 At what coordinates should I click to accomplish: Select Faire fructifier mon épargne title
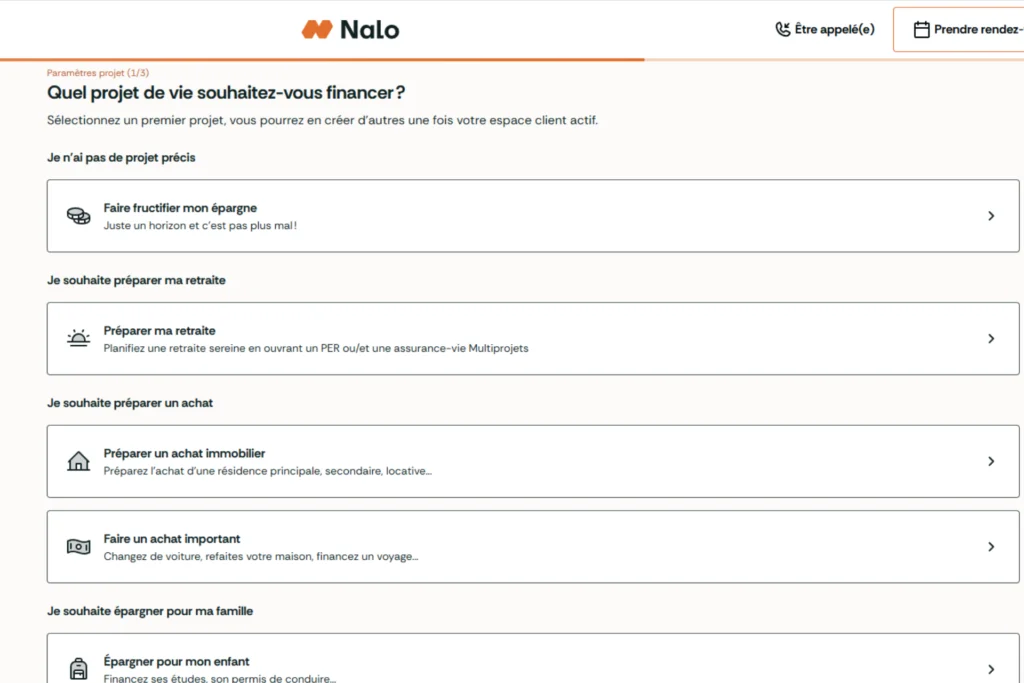pos(180,208)
